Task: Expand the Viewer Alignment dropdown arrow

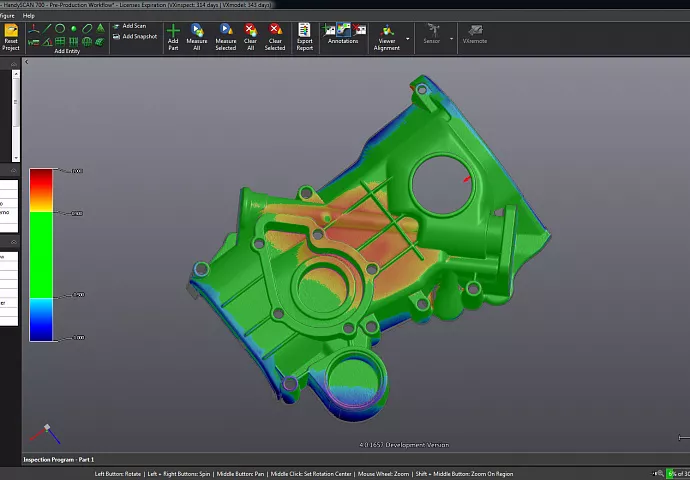Action: coord(408,40)
